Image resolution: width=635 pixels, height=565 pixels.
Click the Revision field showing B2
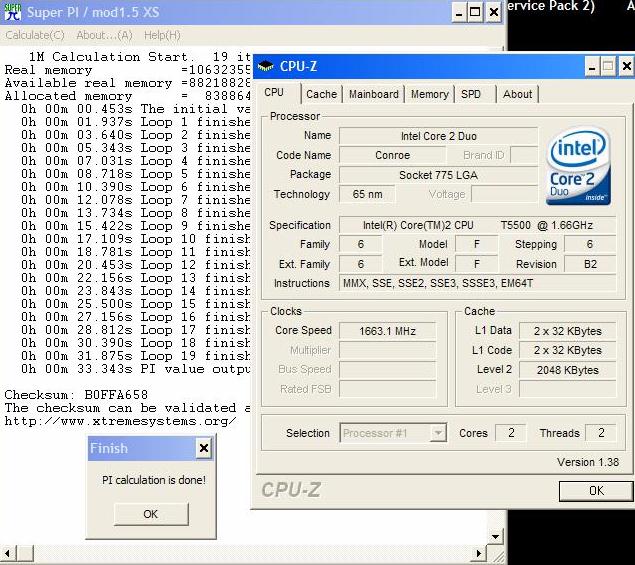click(x=590, y=264)
